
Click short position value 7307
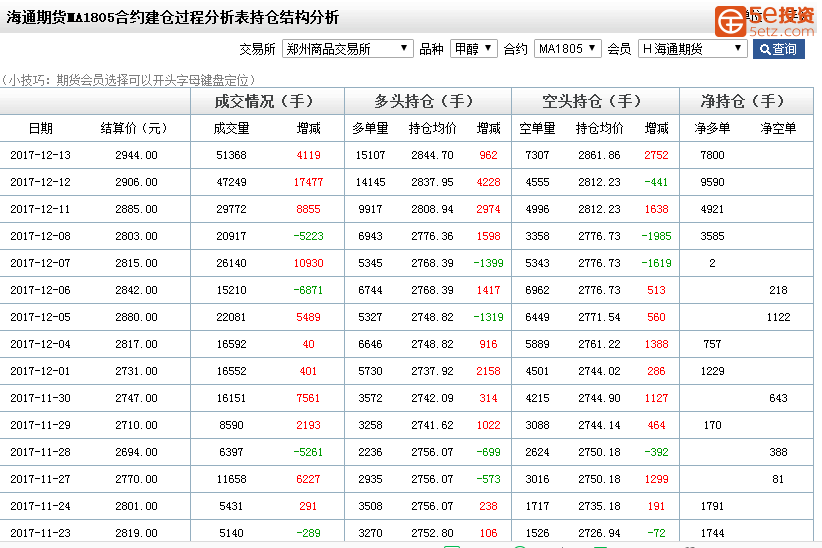[x=537, y=155]
